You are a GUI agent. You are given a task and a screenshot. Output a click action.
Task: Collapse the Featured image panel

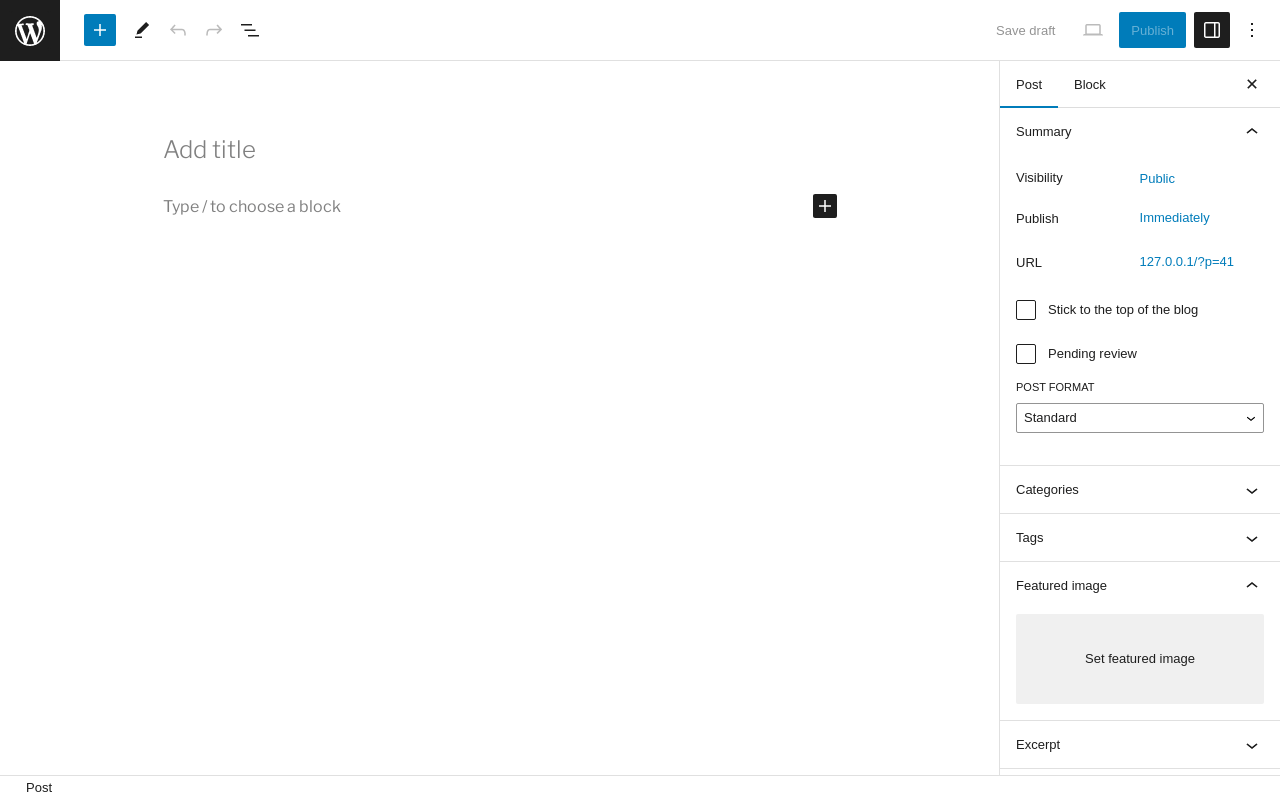[1140, 586]
